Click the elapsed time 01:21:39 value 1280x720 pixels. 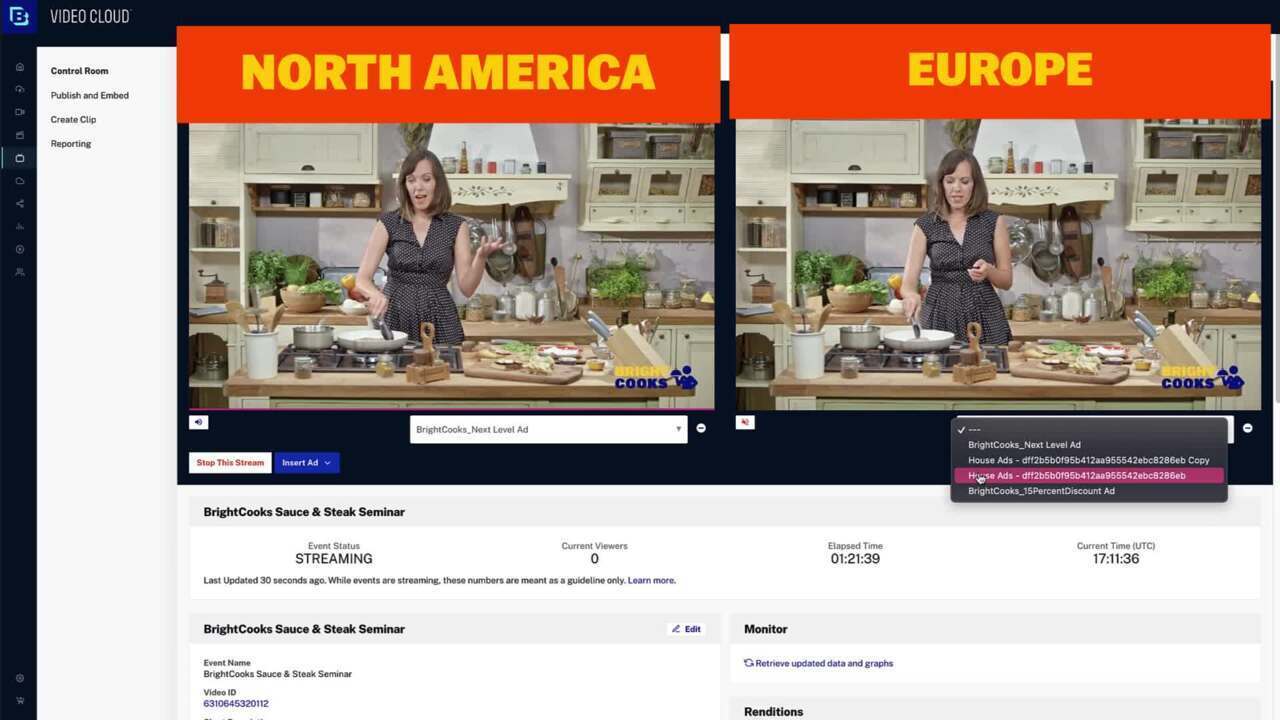(855, 559)
